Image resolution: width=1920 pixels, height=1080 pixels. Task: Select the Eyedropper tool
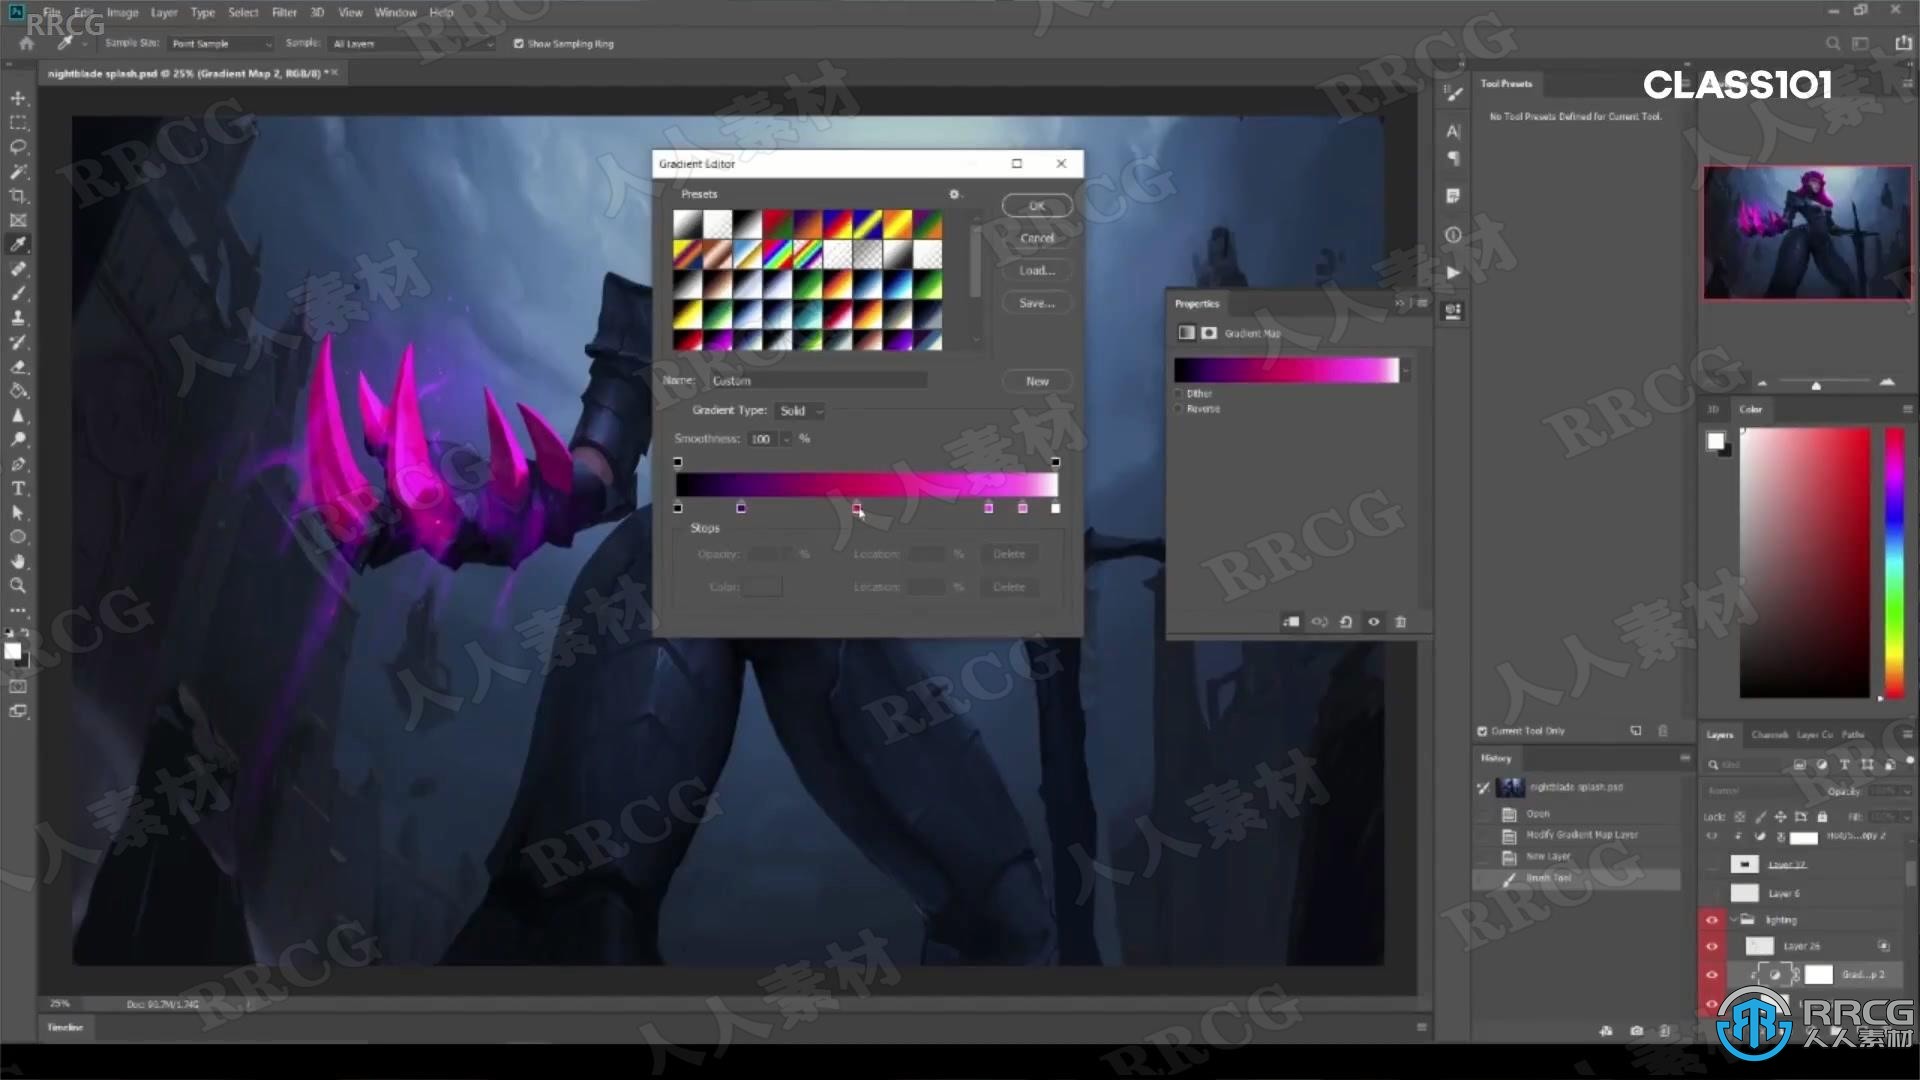[x=18, y=245]
